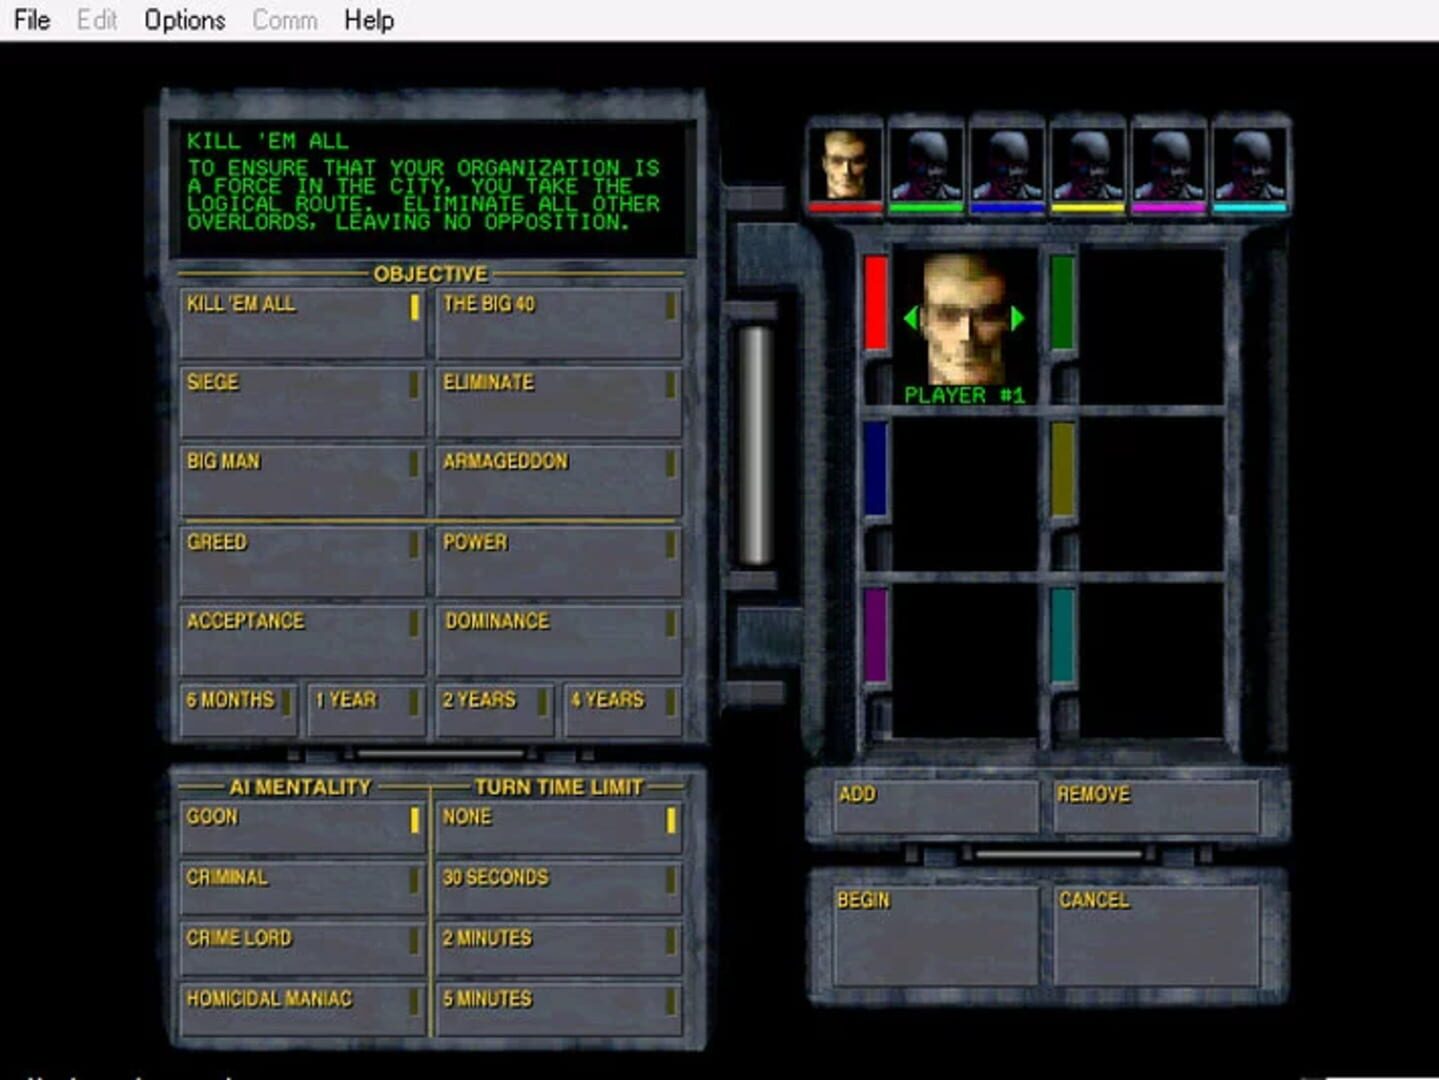Click the magenta-barred portrait slot at the top
Viewport: 1439px width, 1080px height.
click(x=1168, y=165)
